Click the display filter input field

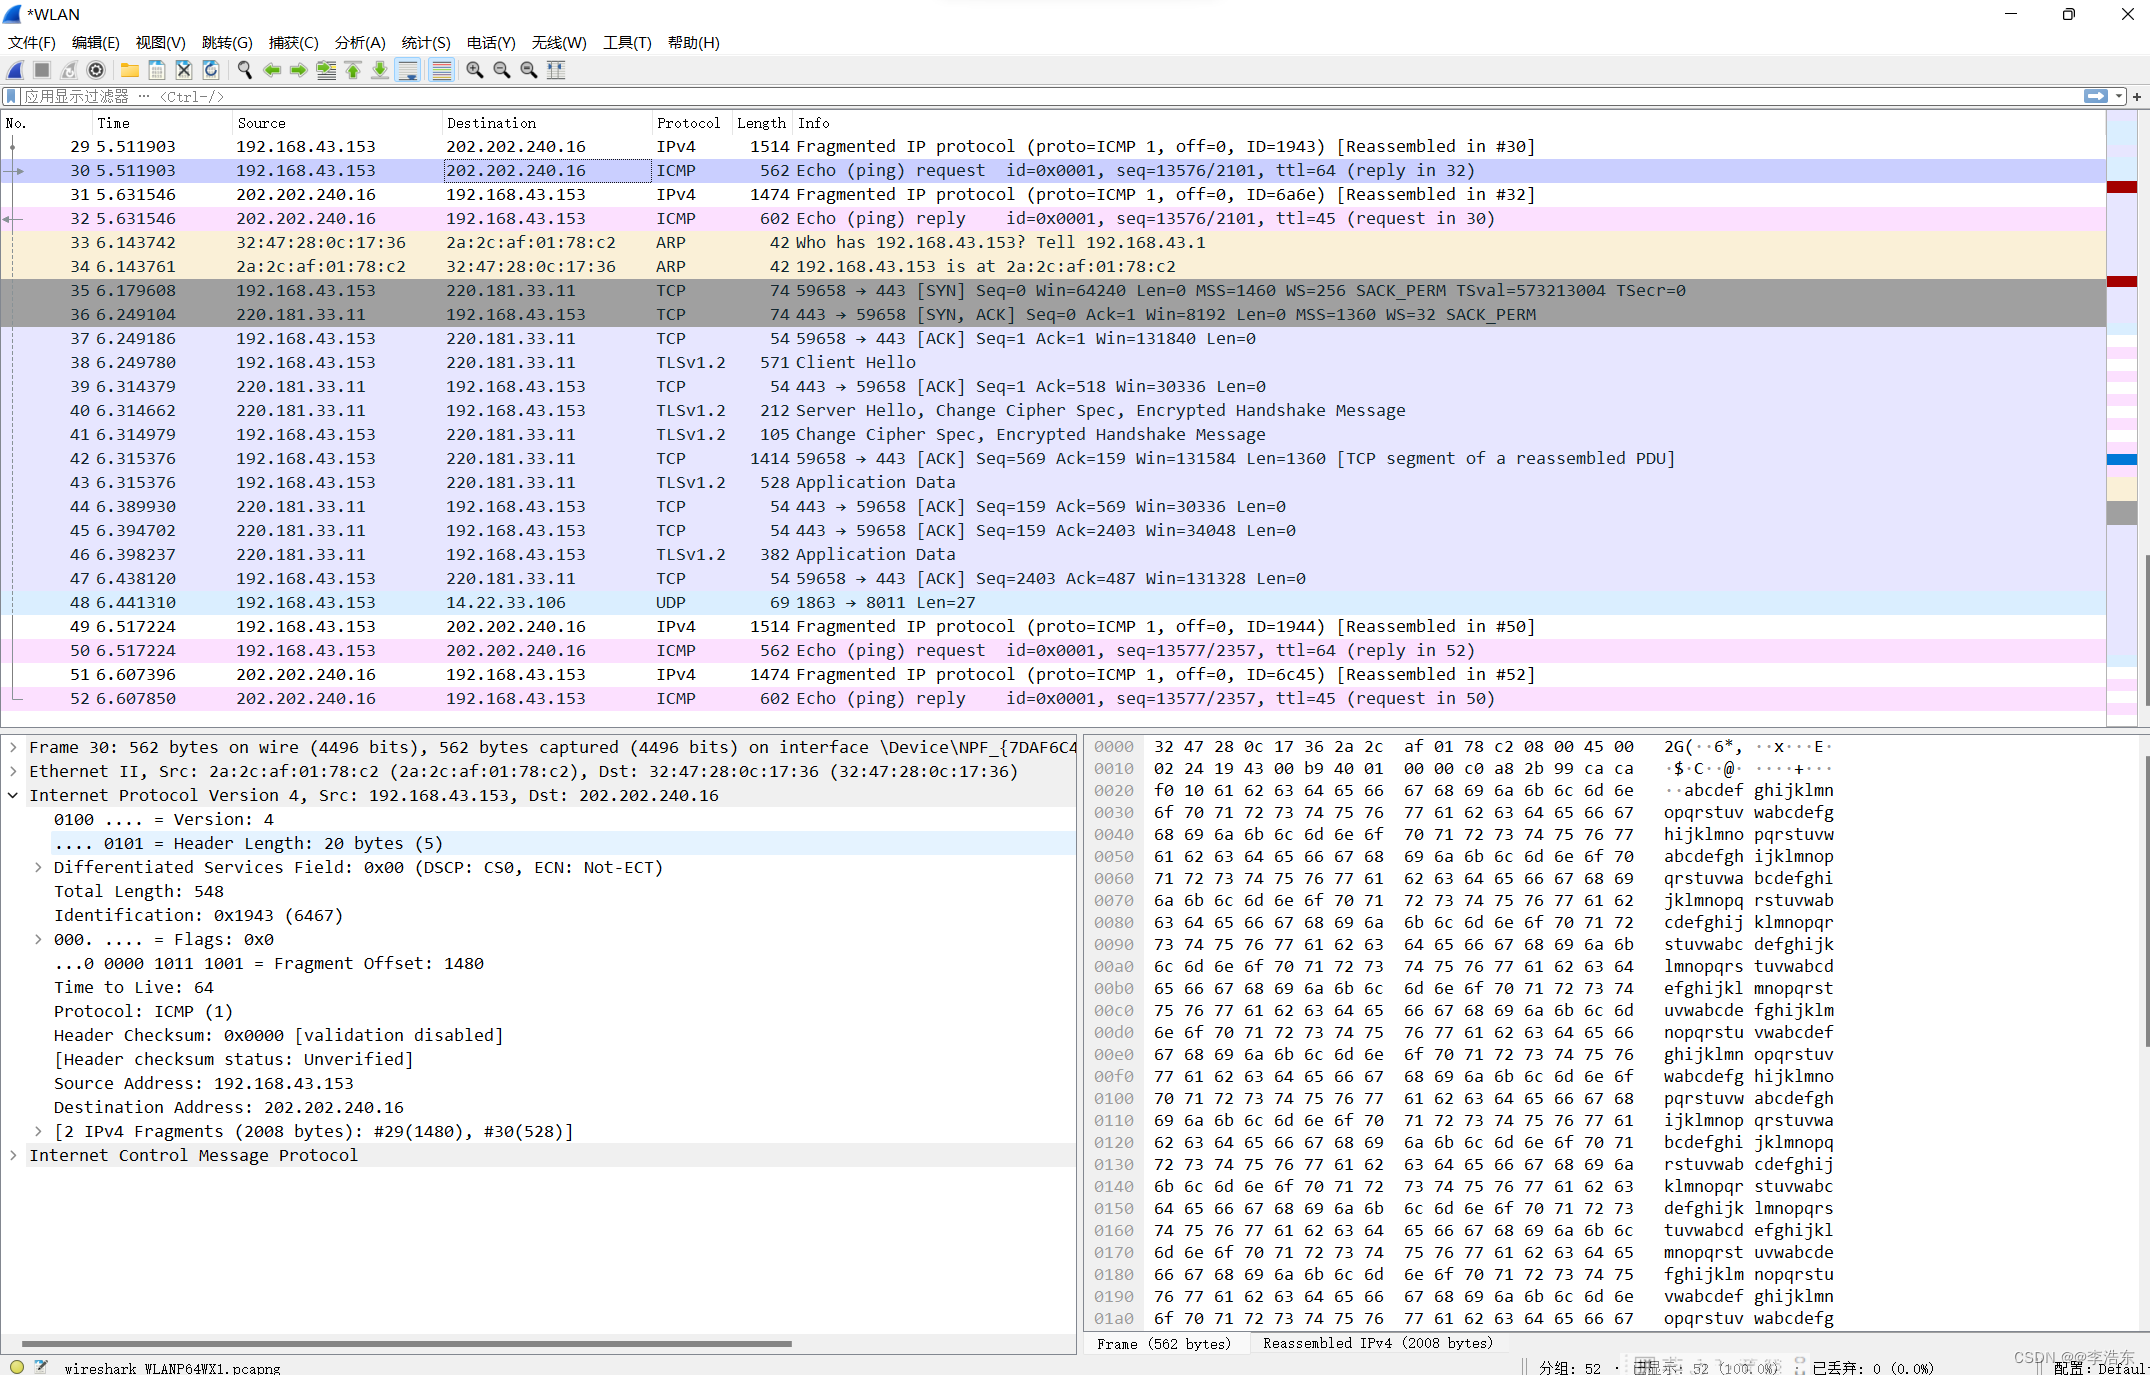click(1050, 96)
